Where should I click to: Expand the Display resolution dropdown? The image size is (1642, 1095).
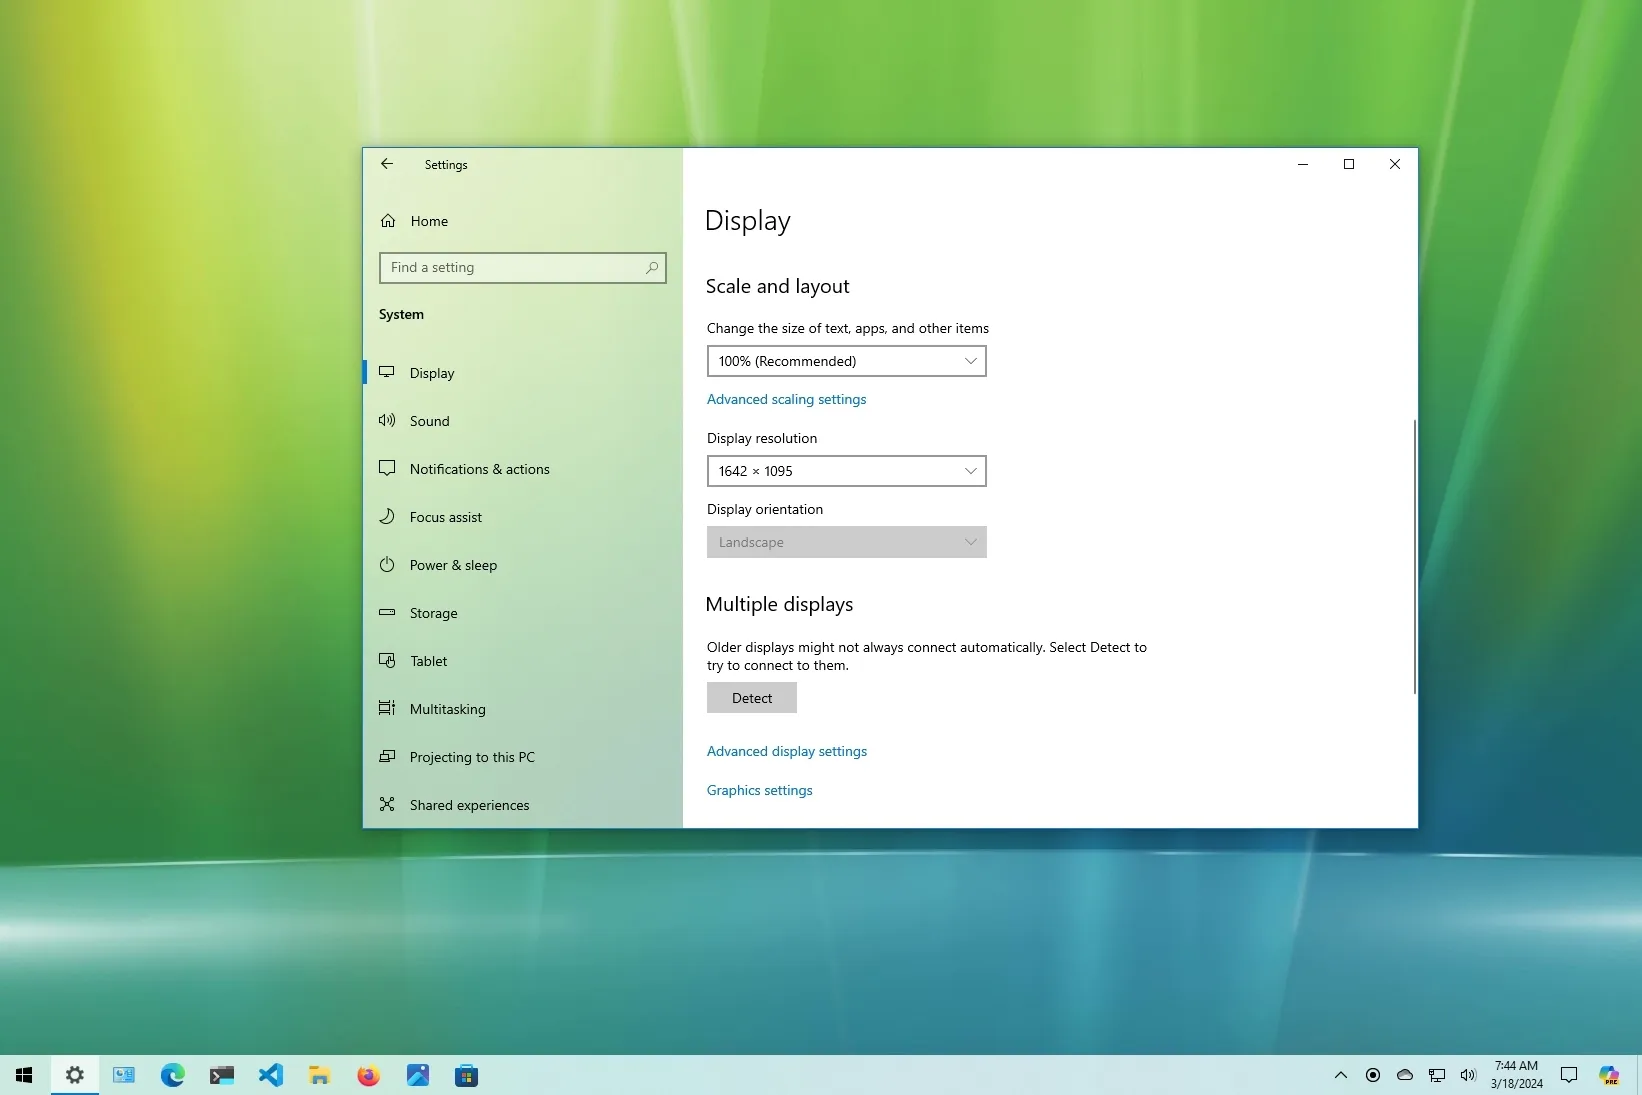pos(845,471)
